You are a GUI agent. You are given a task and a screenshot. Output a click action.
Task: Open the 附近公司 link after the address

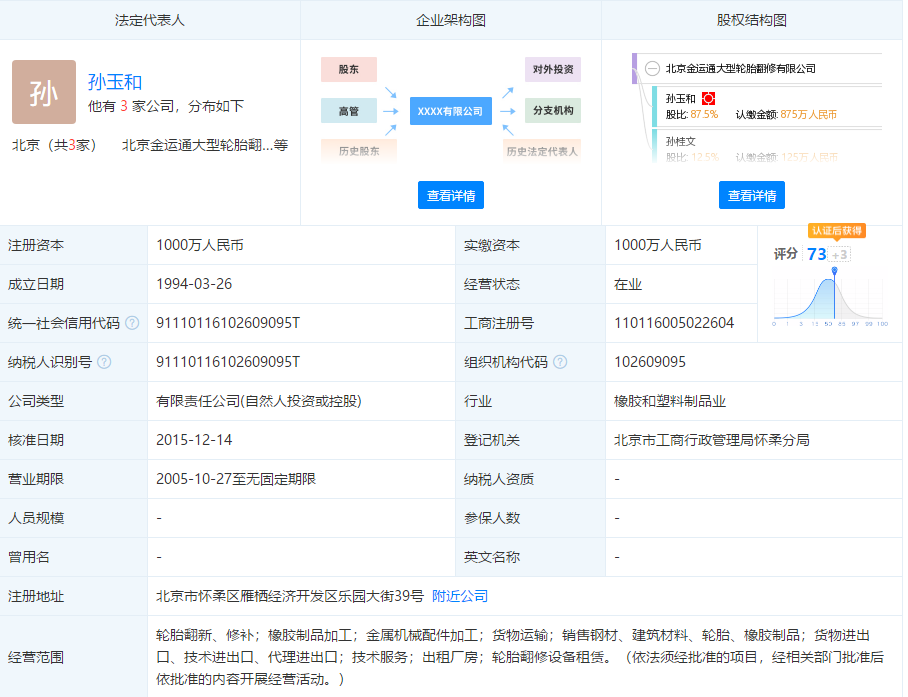(x=460, y=596)
